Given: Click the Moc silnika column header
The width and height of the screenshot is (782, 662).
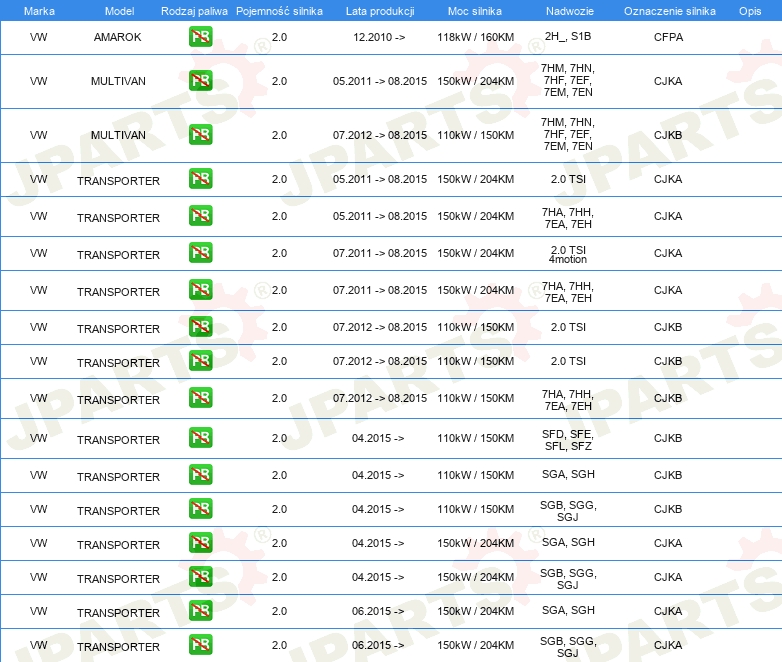Looking at the screenshot, I should 475,11.
